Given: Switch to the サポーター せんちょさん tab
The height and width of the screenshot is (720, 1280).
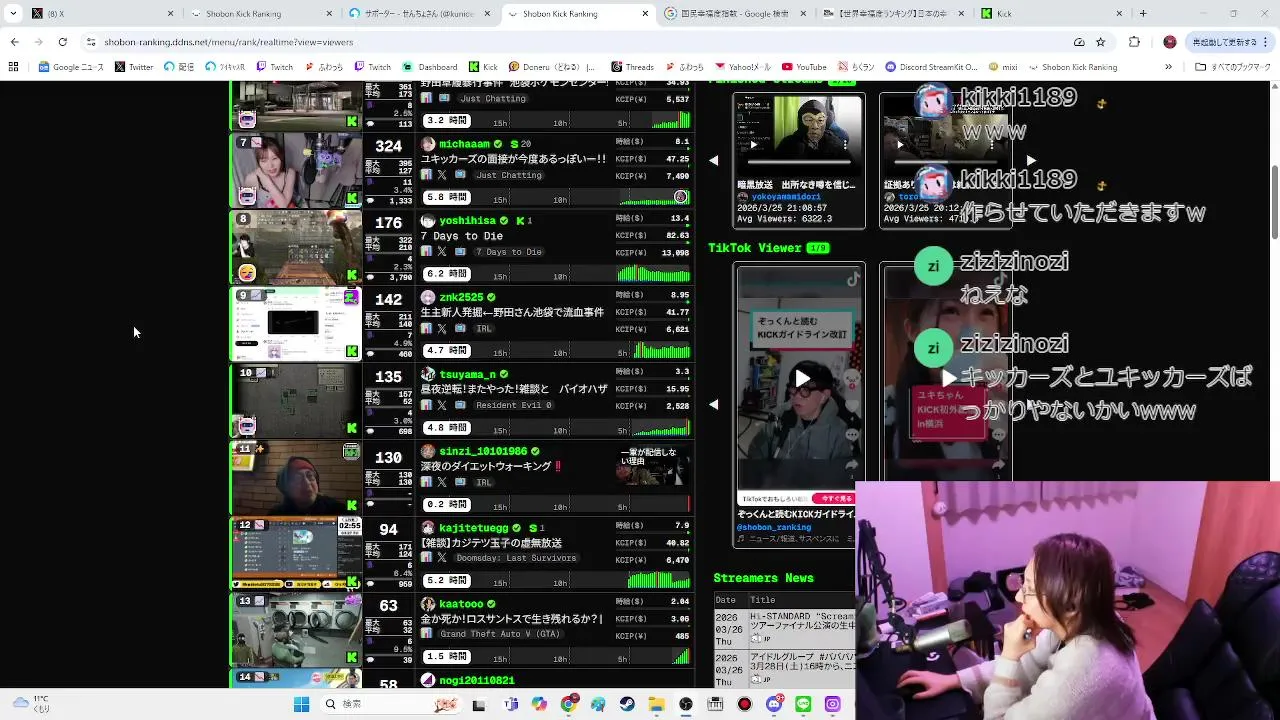Looking at the screenshot, I should click(420, 14).
